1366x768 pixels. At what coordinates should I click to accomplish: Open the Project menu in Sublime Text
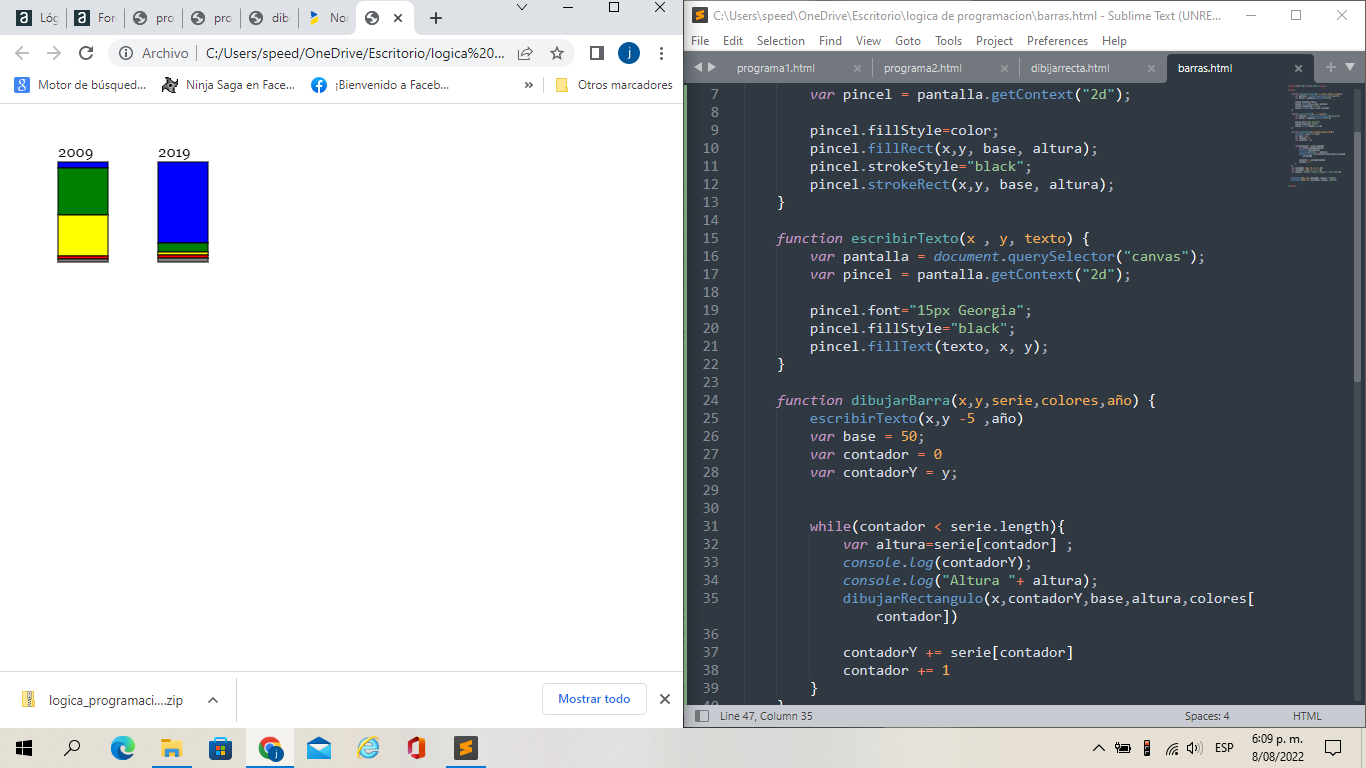pos(994,41)
